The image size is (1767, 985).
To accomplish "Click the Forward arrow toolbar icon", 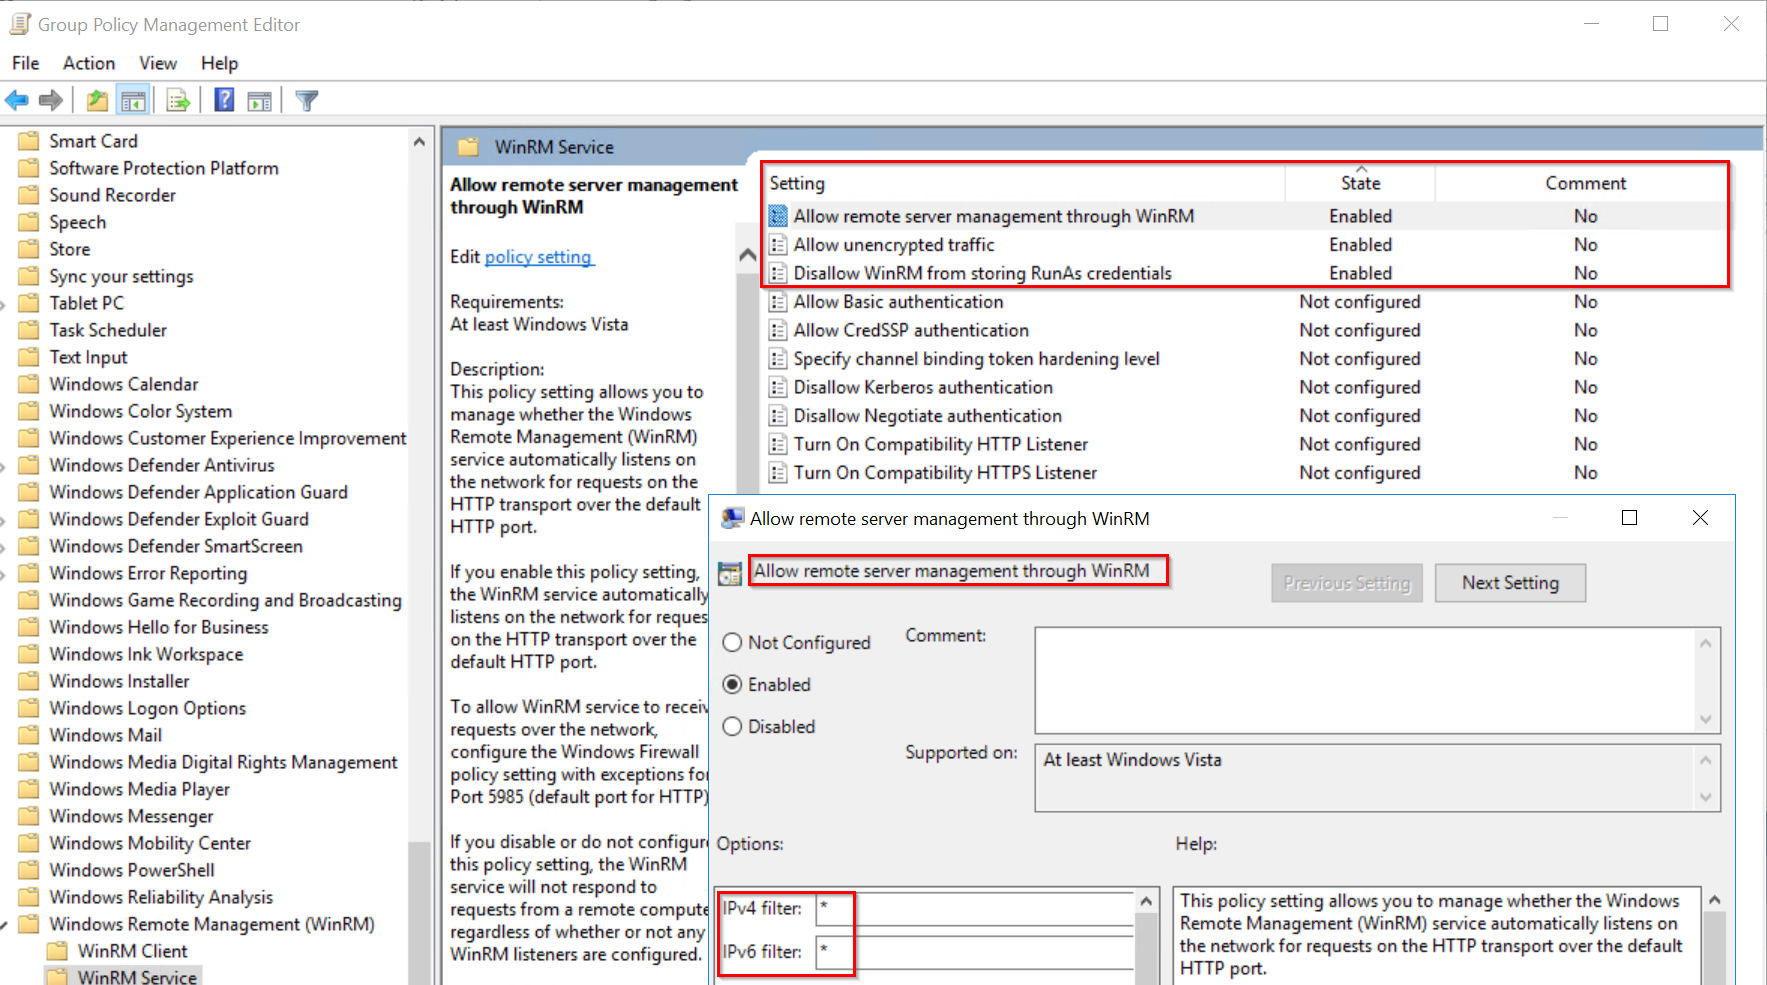I will click(51, 100).
